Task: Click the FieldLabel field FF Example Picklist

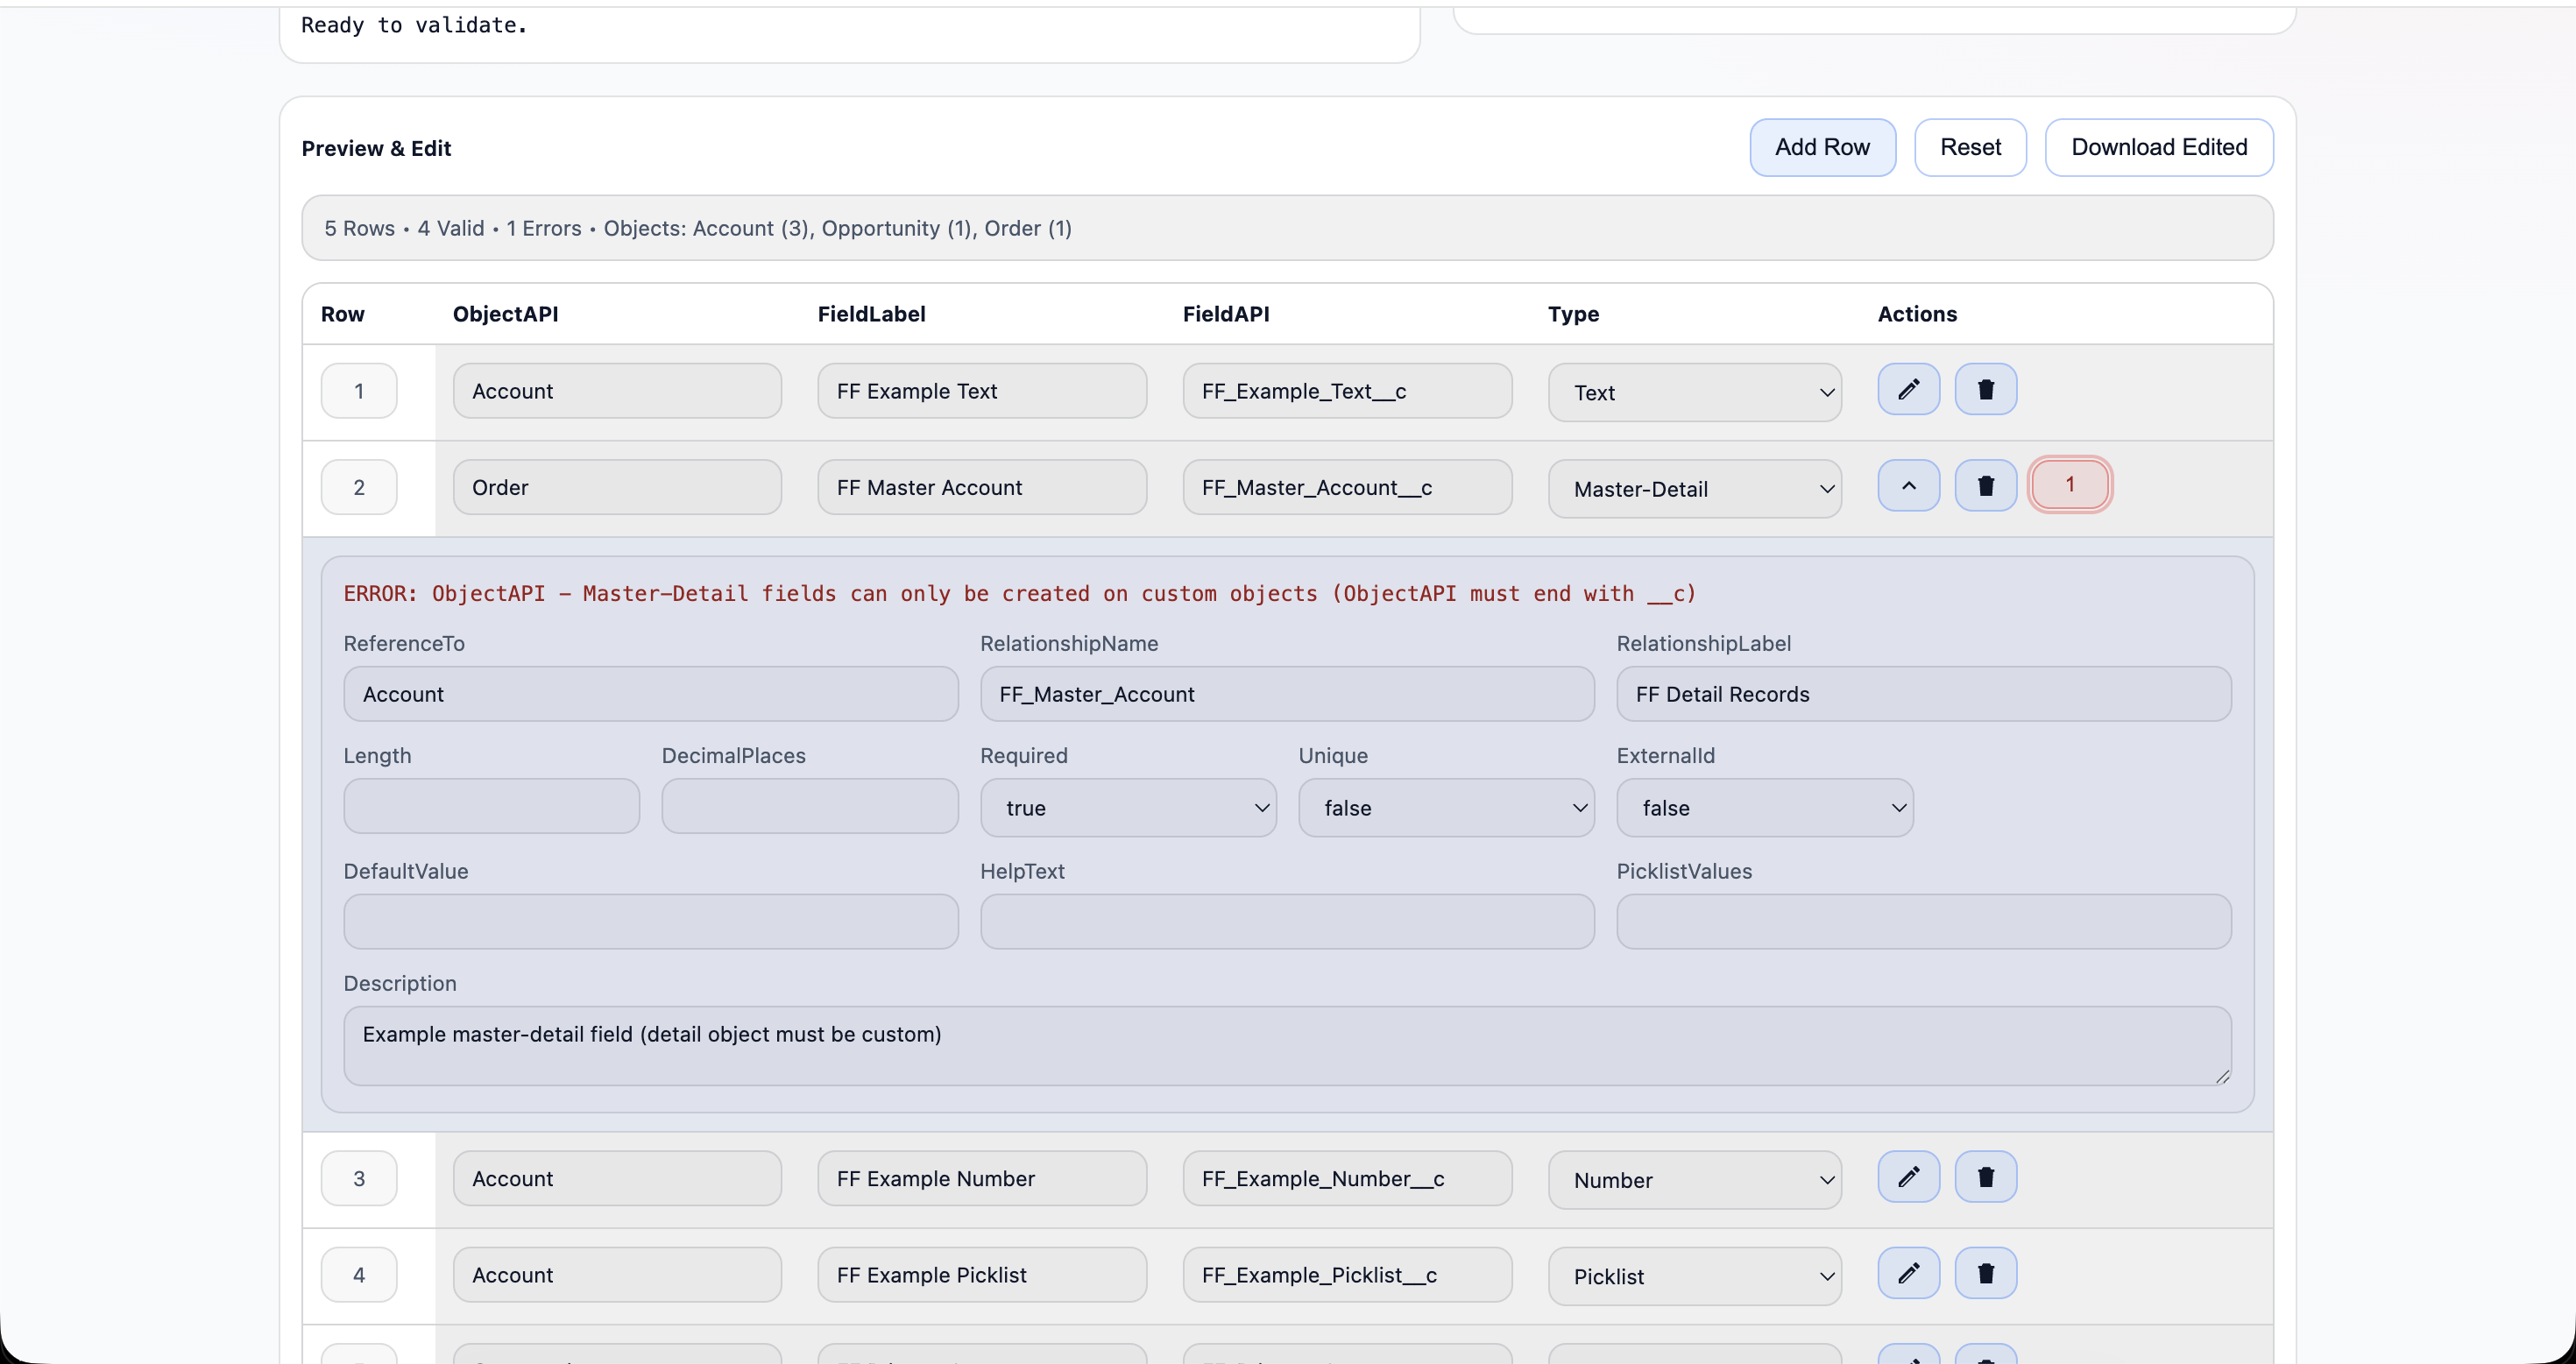Action: [x=982, y=1274]
